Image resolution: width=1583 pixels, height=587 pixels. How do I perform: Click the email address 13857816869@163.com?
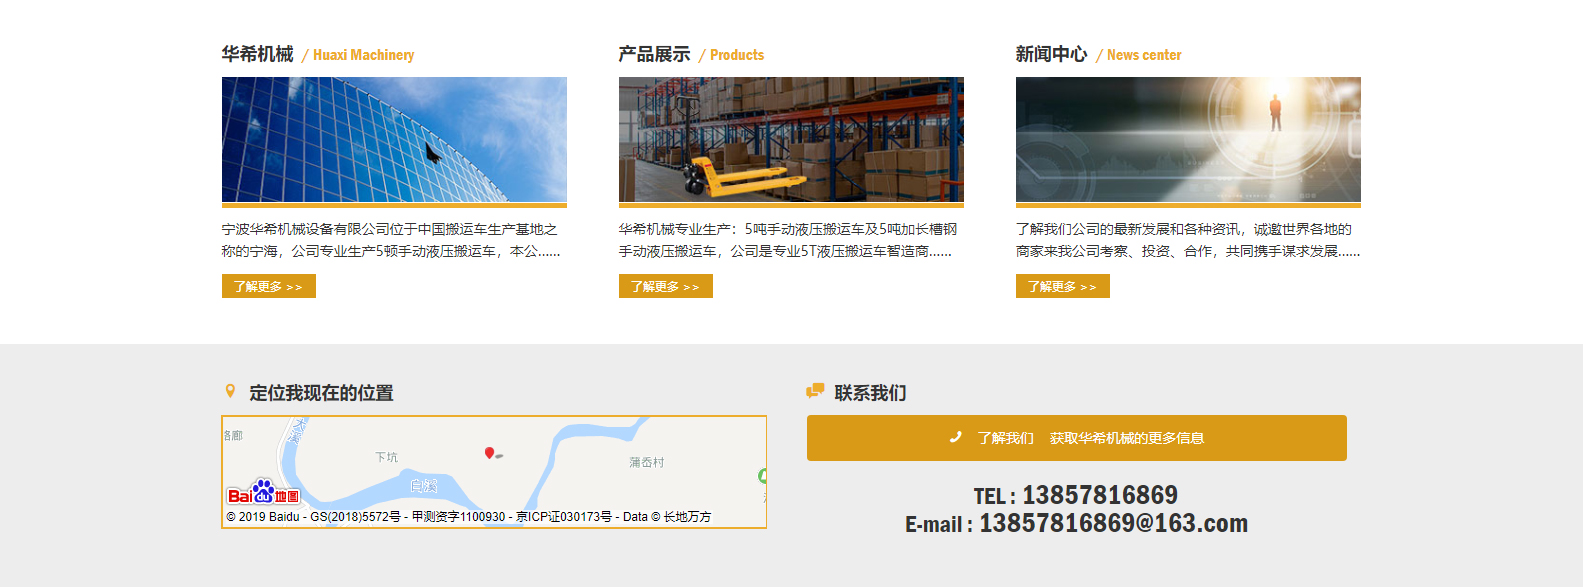[x=1112, y=523]
